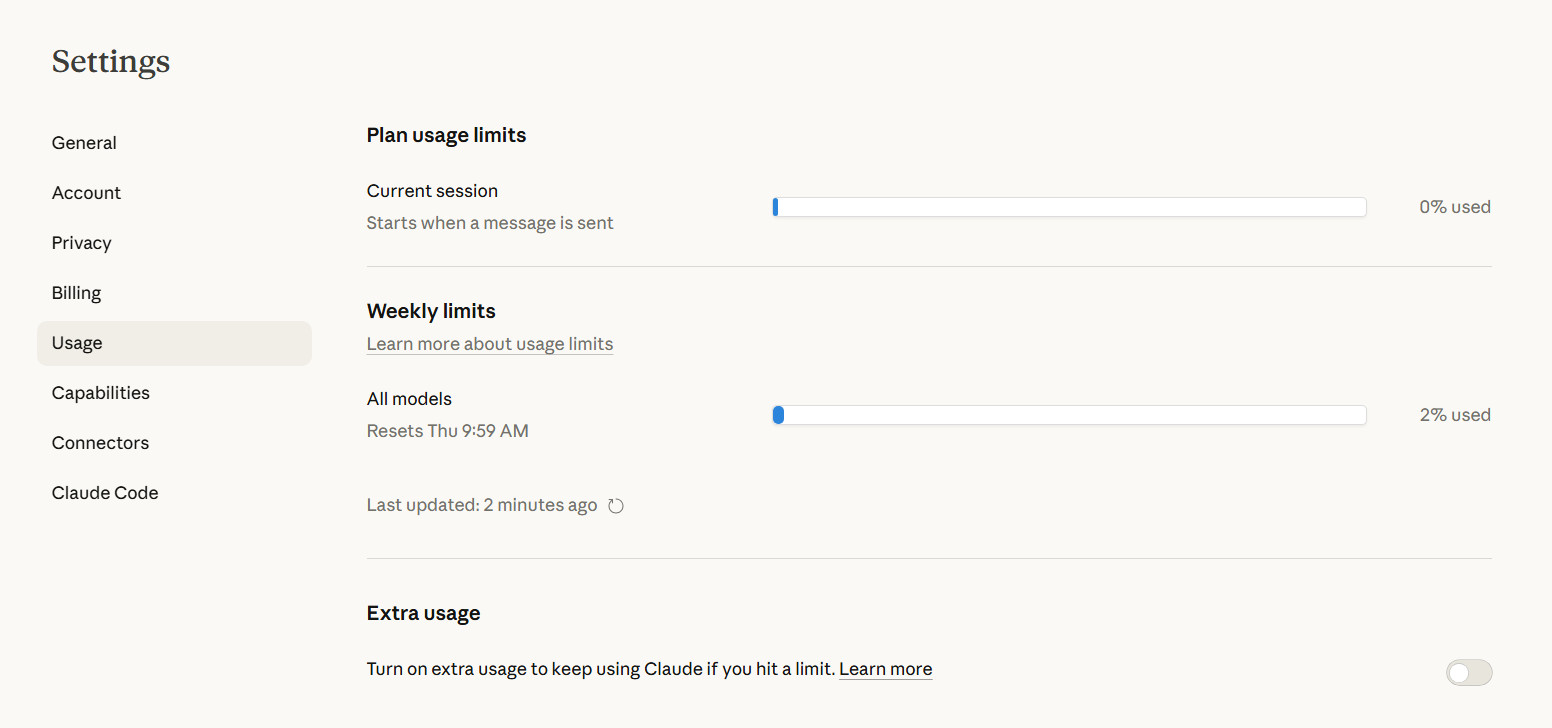Open the Connectors settings page
1552x728 pixels.
coord(100,443)
